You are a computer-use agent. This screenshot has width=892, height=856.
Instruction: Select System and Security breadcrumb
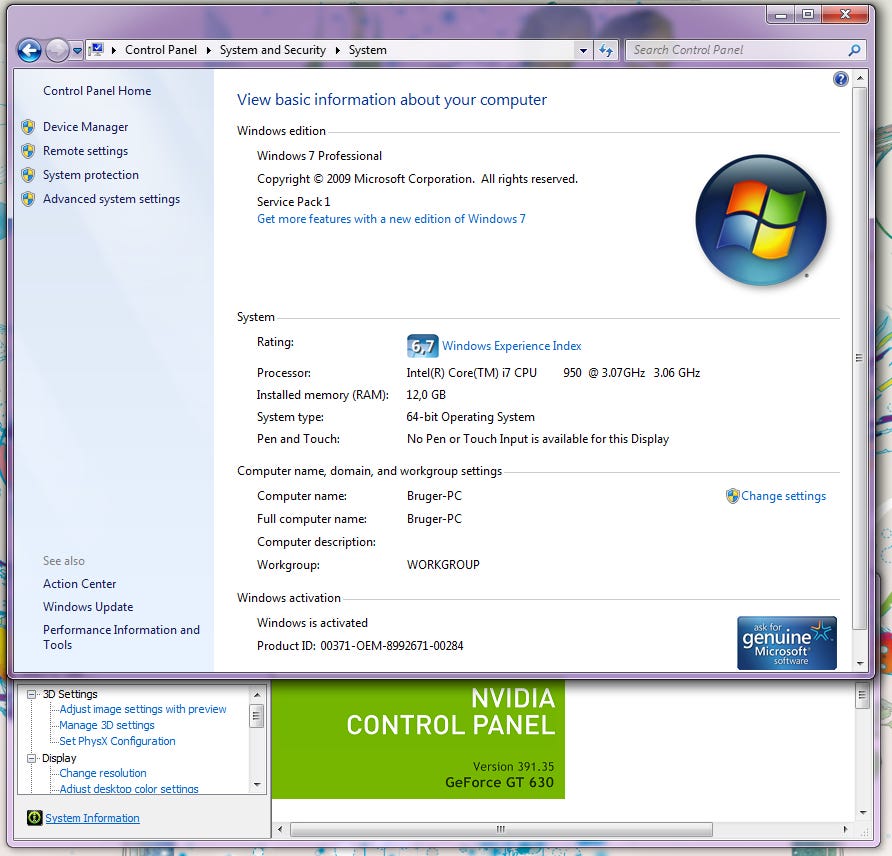point(272,50)
